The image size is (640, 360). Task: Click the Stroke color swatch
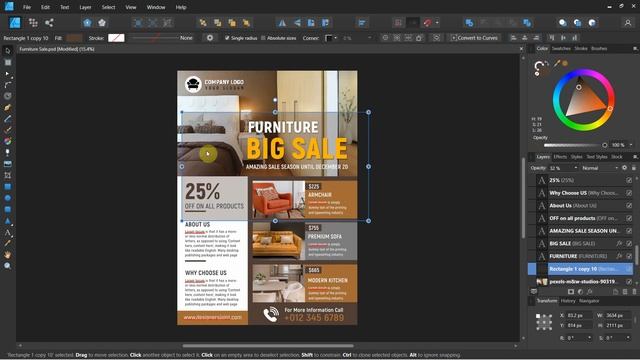click(116, 38)
